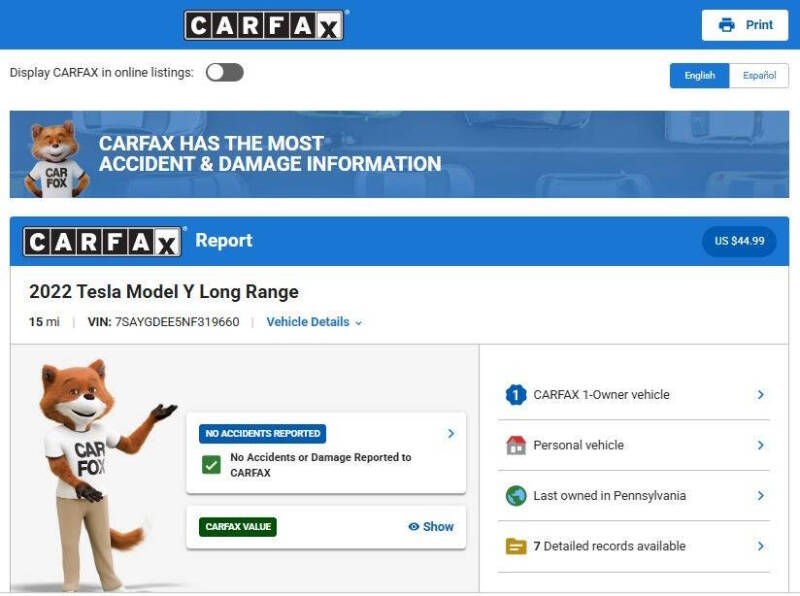Expand CARFAX 1-Owner vehicle row chevron

[x=761, y=395]
